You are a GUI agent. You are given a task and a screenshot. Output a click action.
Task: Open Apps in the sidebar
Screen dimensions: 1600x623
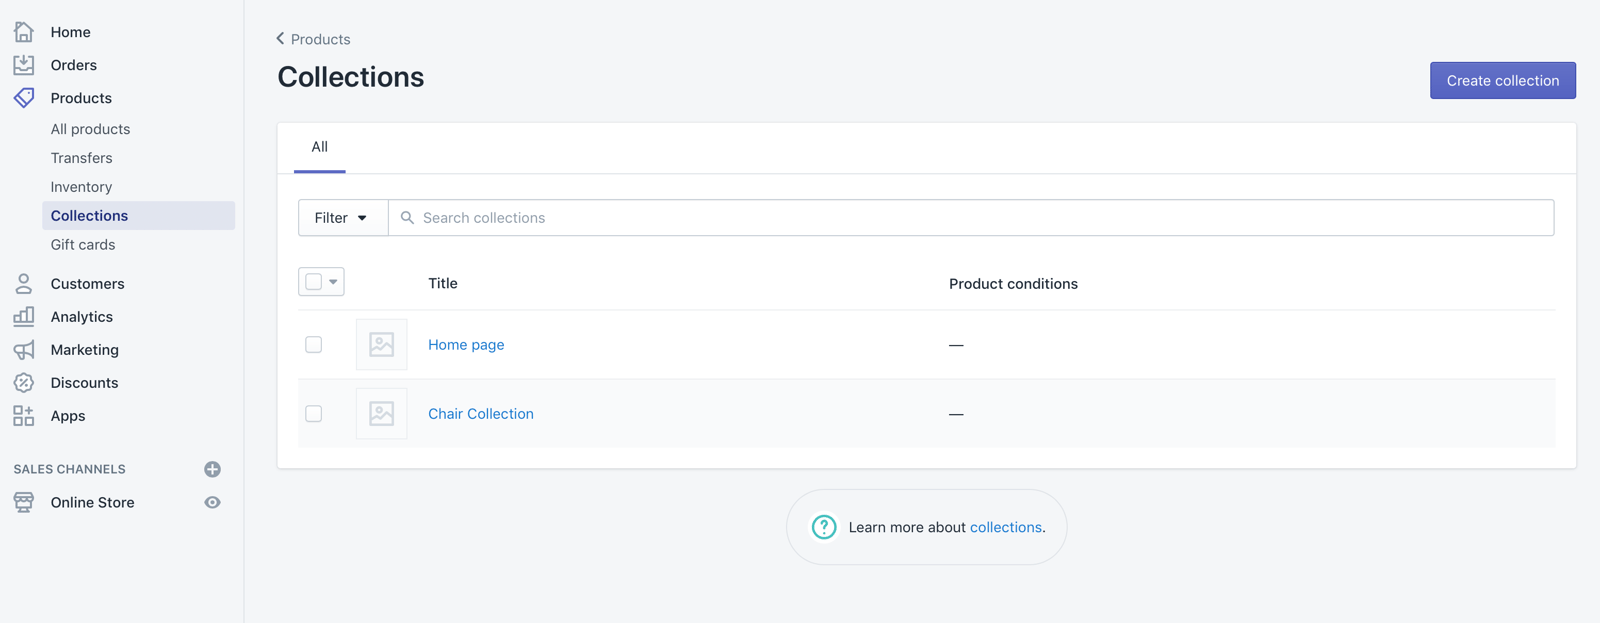(68, 416)
